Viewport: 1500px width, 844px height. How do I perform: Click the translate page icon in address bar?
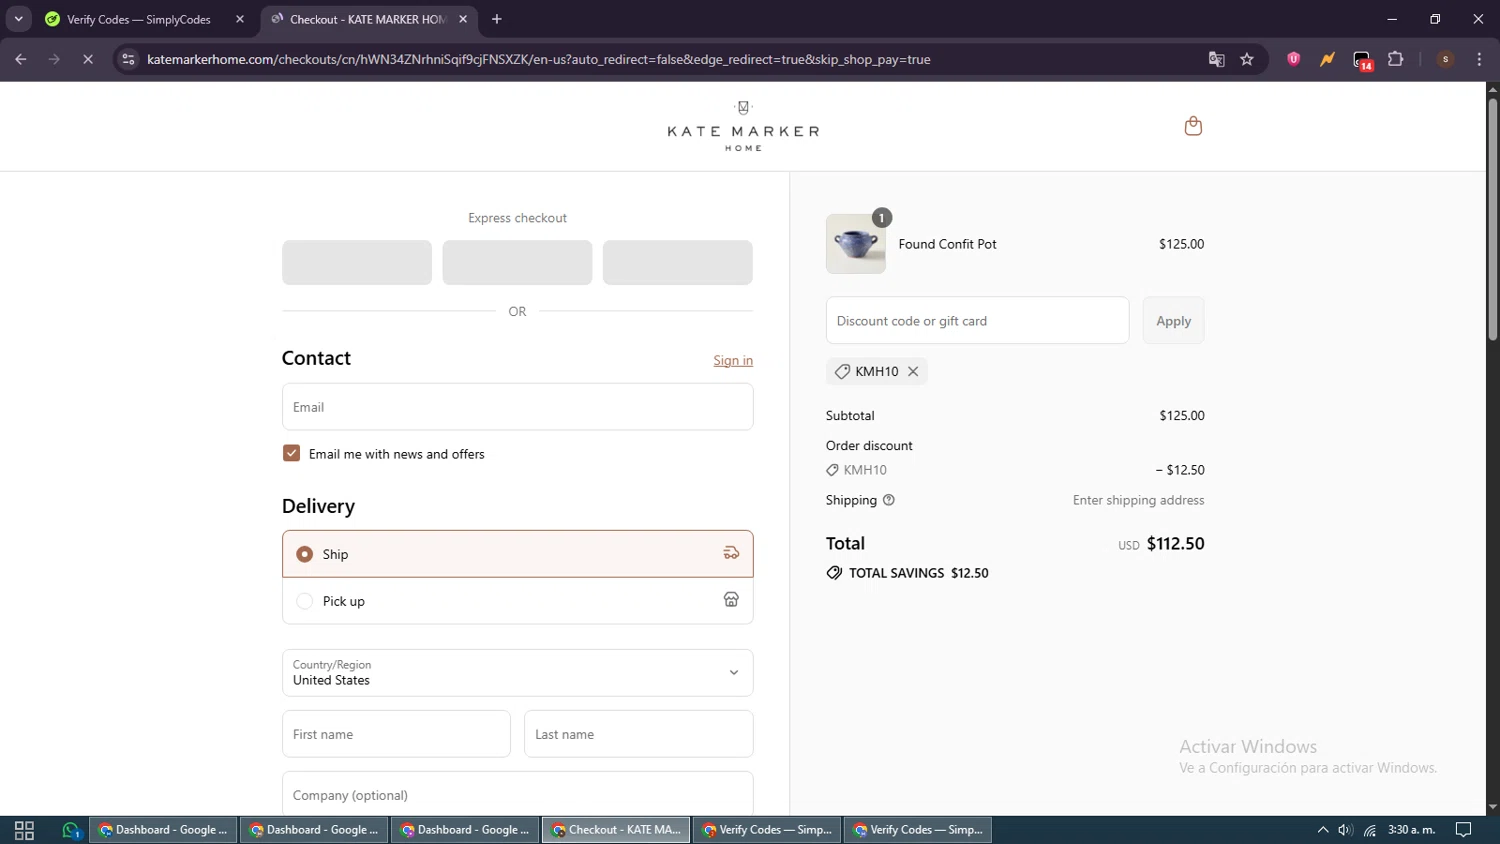1216,59
